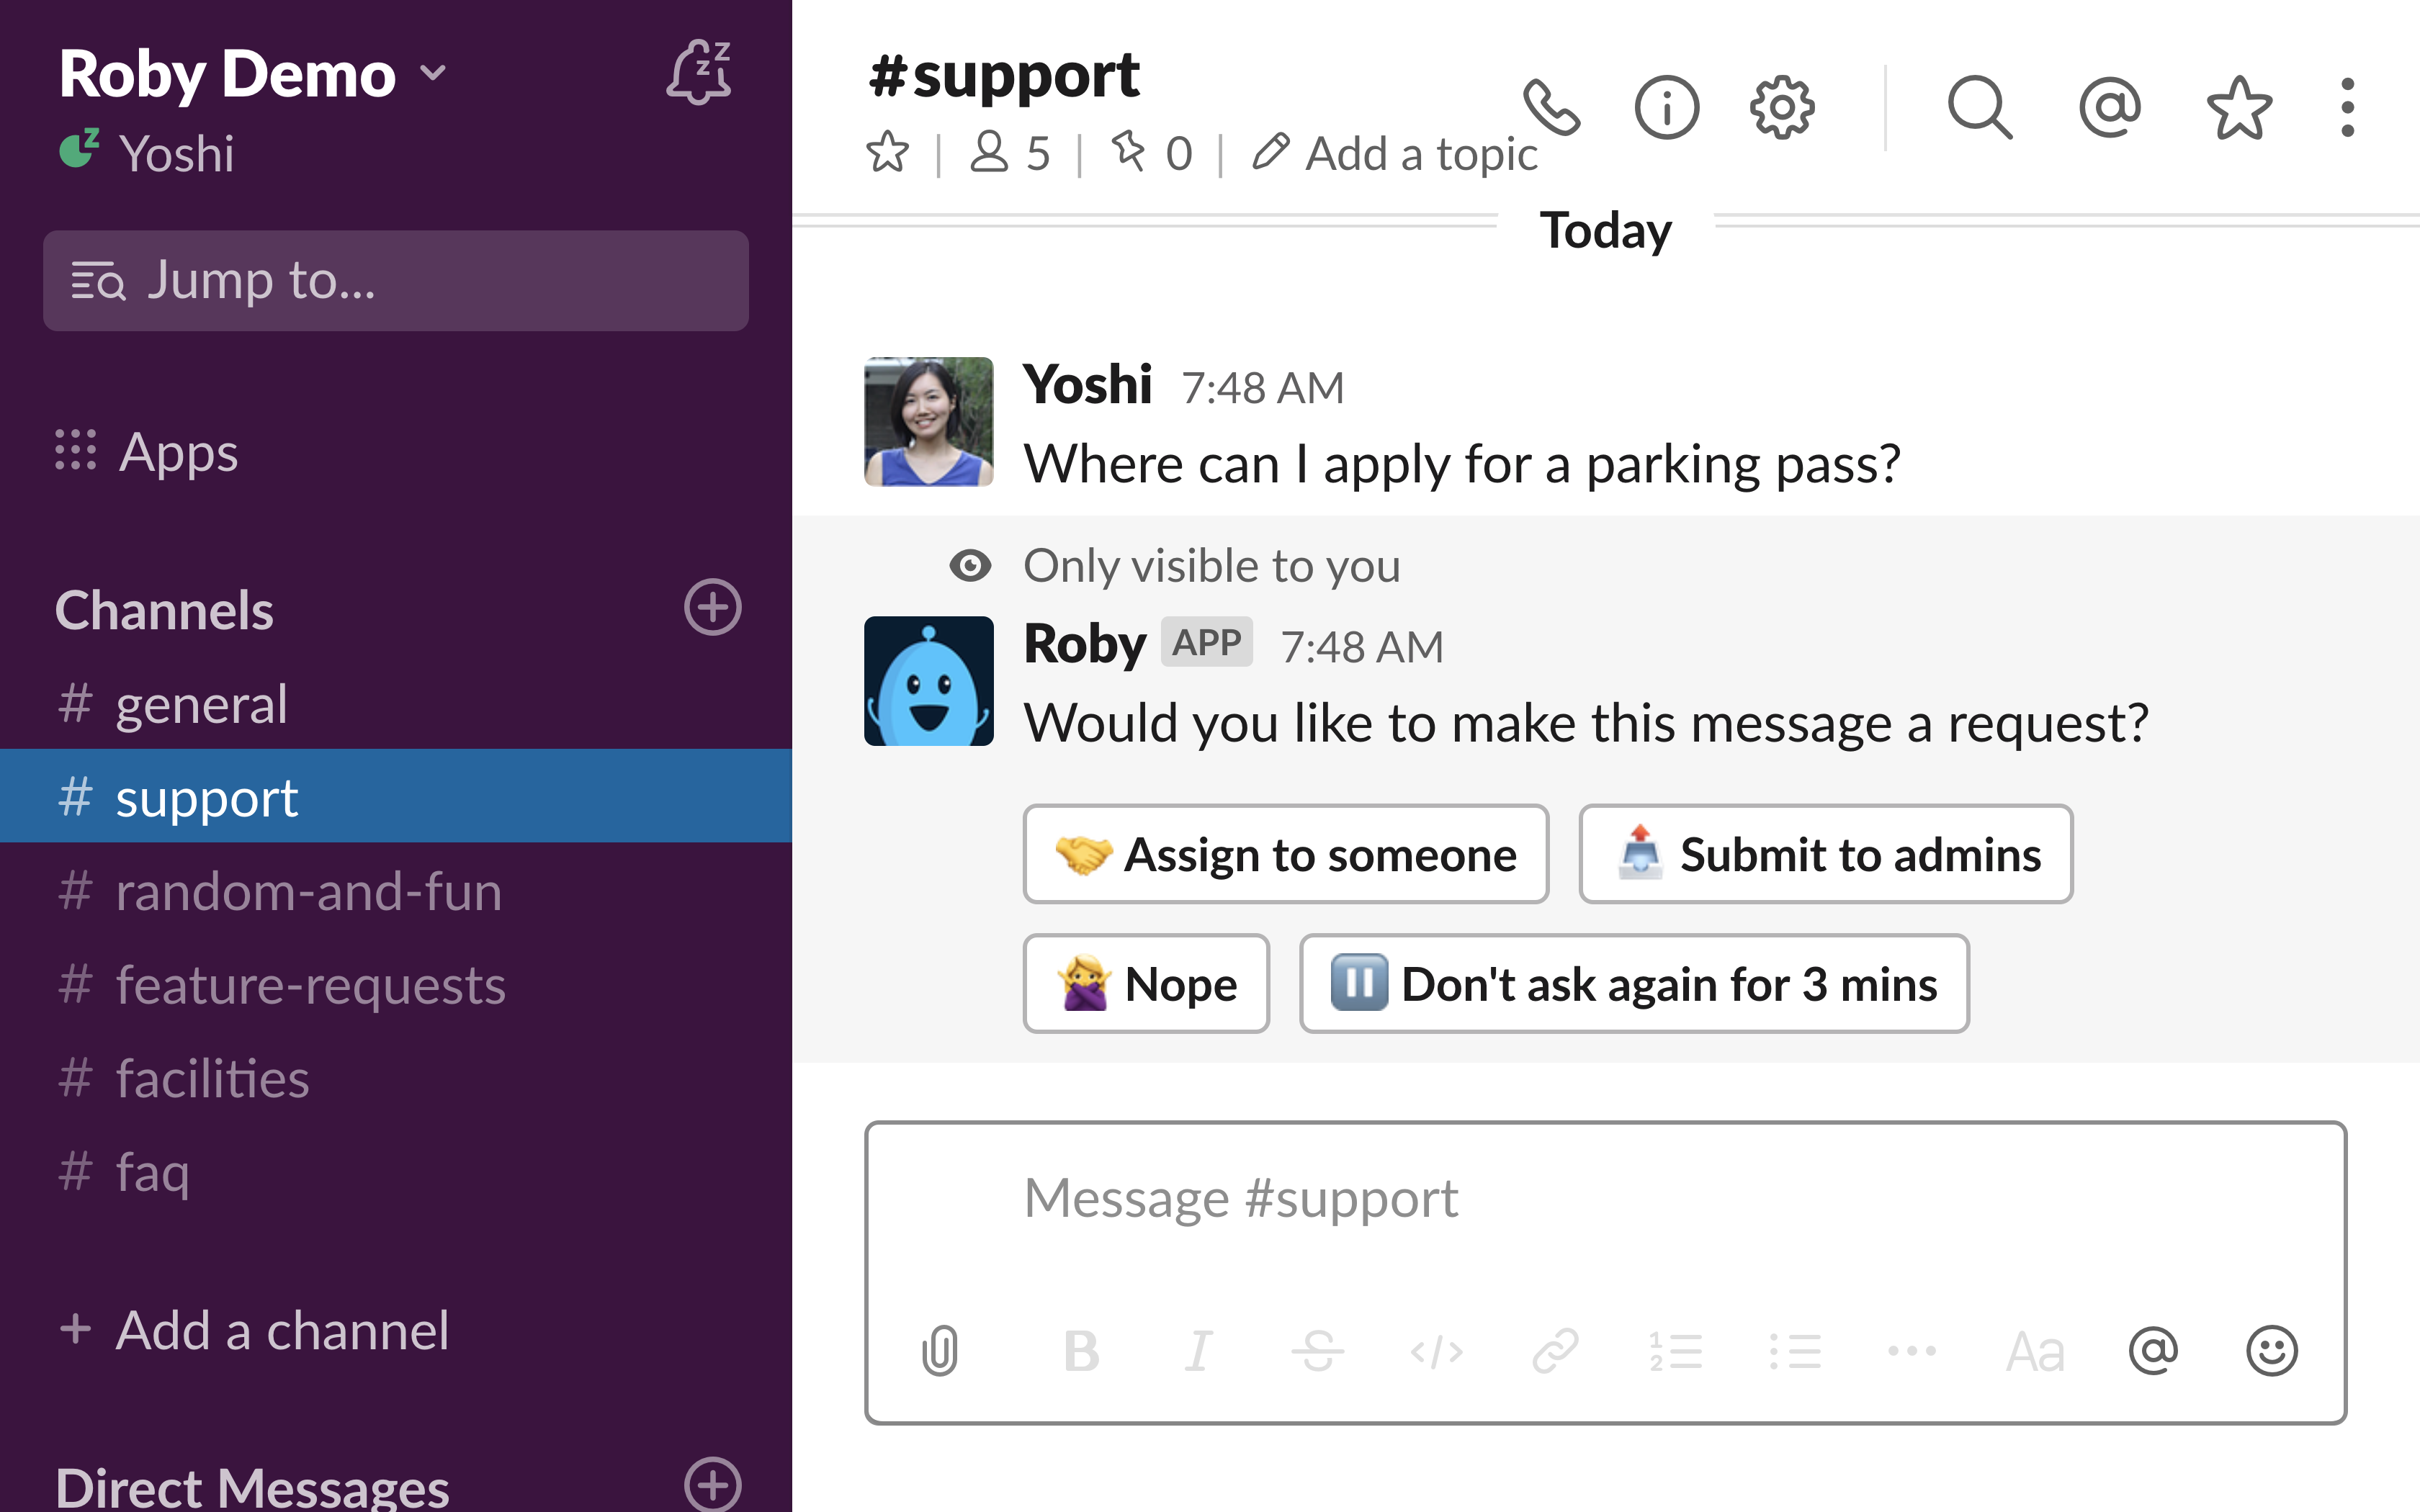Screen dimensions: 2420x1512
Task: Switch to the general channel
Action: [x=201, y=704]
